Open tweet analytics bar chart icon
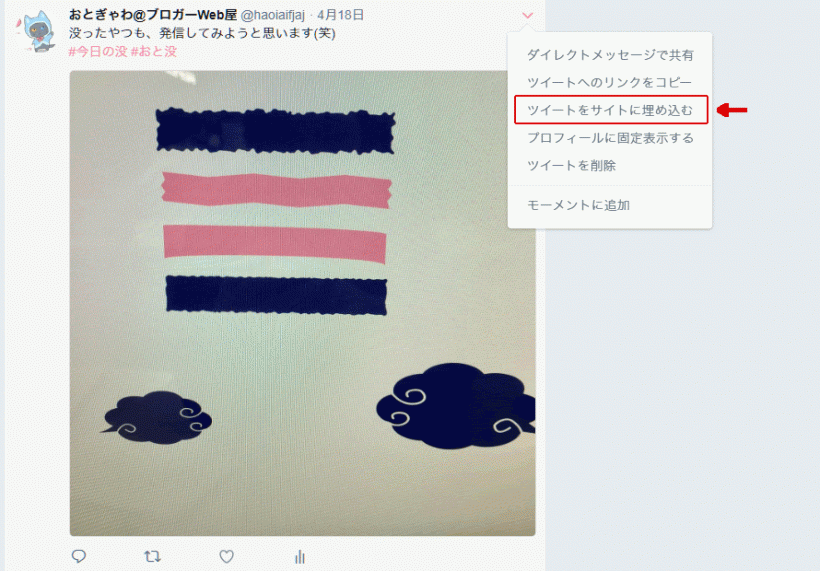The height and width of the screenshot is (571, 820). tap(300, 556)
